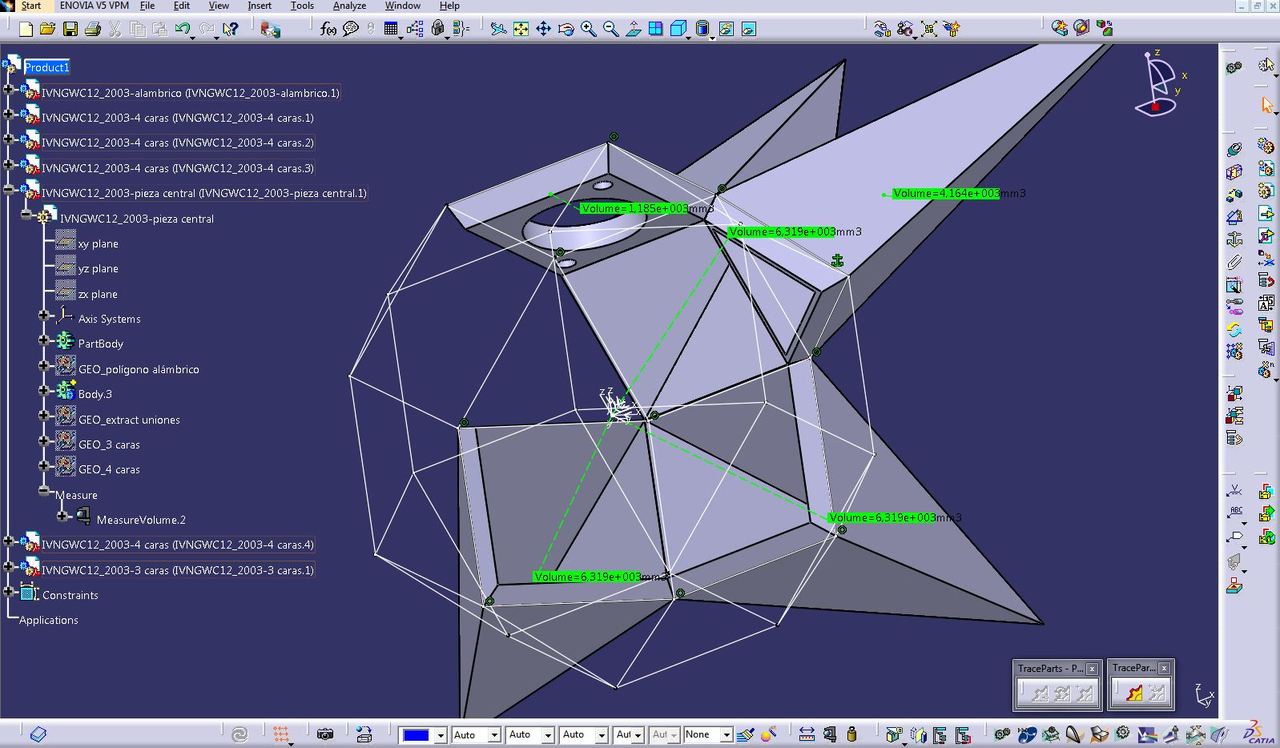
Task: Open the graphic properties color dropdown
Action: point(439,735)
